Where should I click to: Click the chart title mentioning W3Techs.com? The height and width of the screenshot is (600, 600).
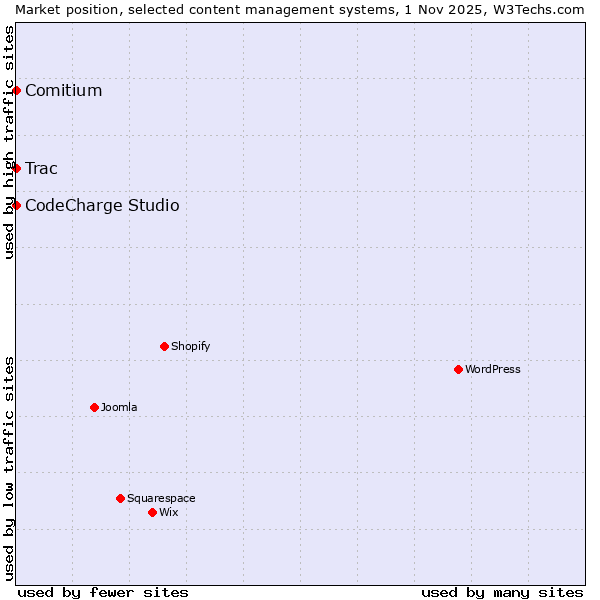300,9
